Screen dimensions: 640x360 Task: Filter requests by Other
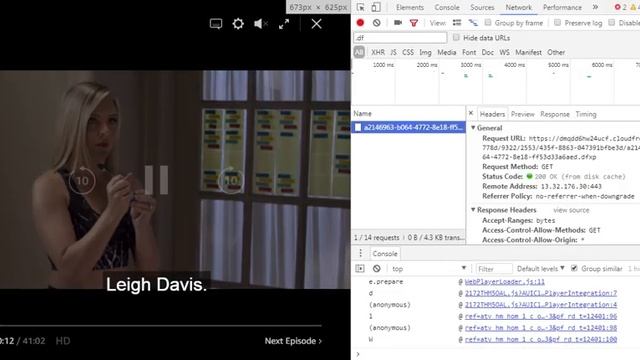[x=556, y=52]
